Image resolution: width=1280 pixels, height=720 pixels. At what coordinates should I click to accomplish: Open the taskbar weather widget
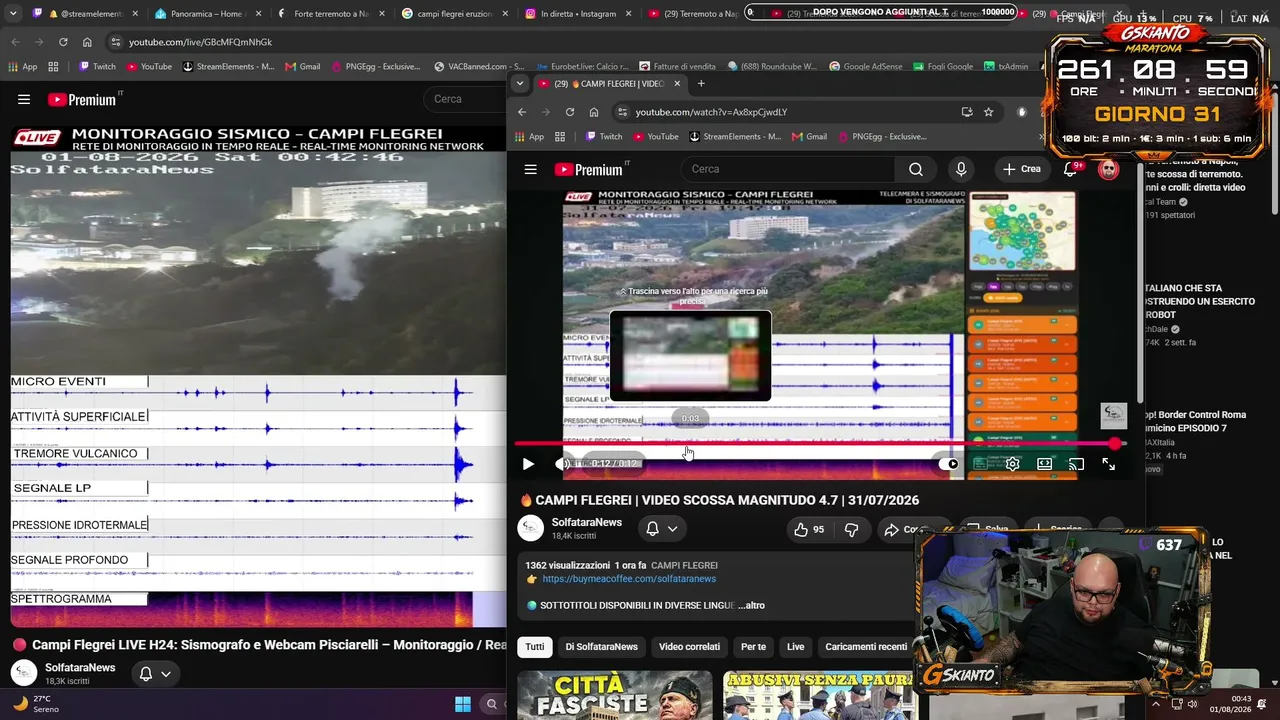(x=36, y=704)
